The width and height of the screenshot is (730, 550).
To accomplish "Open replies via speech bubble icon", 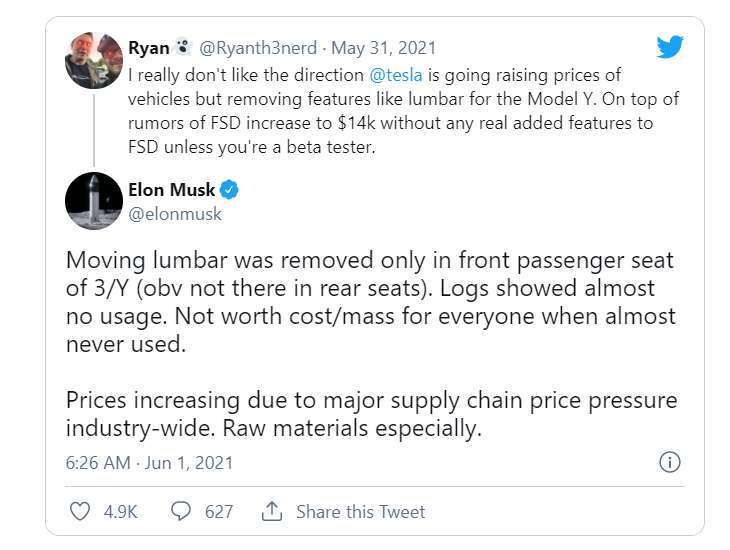I will coord(181,511).
